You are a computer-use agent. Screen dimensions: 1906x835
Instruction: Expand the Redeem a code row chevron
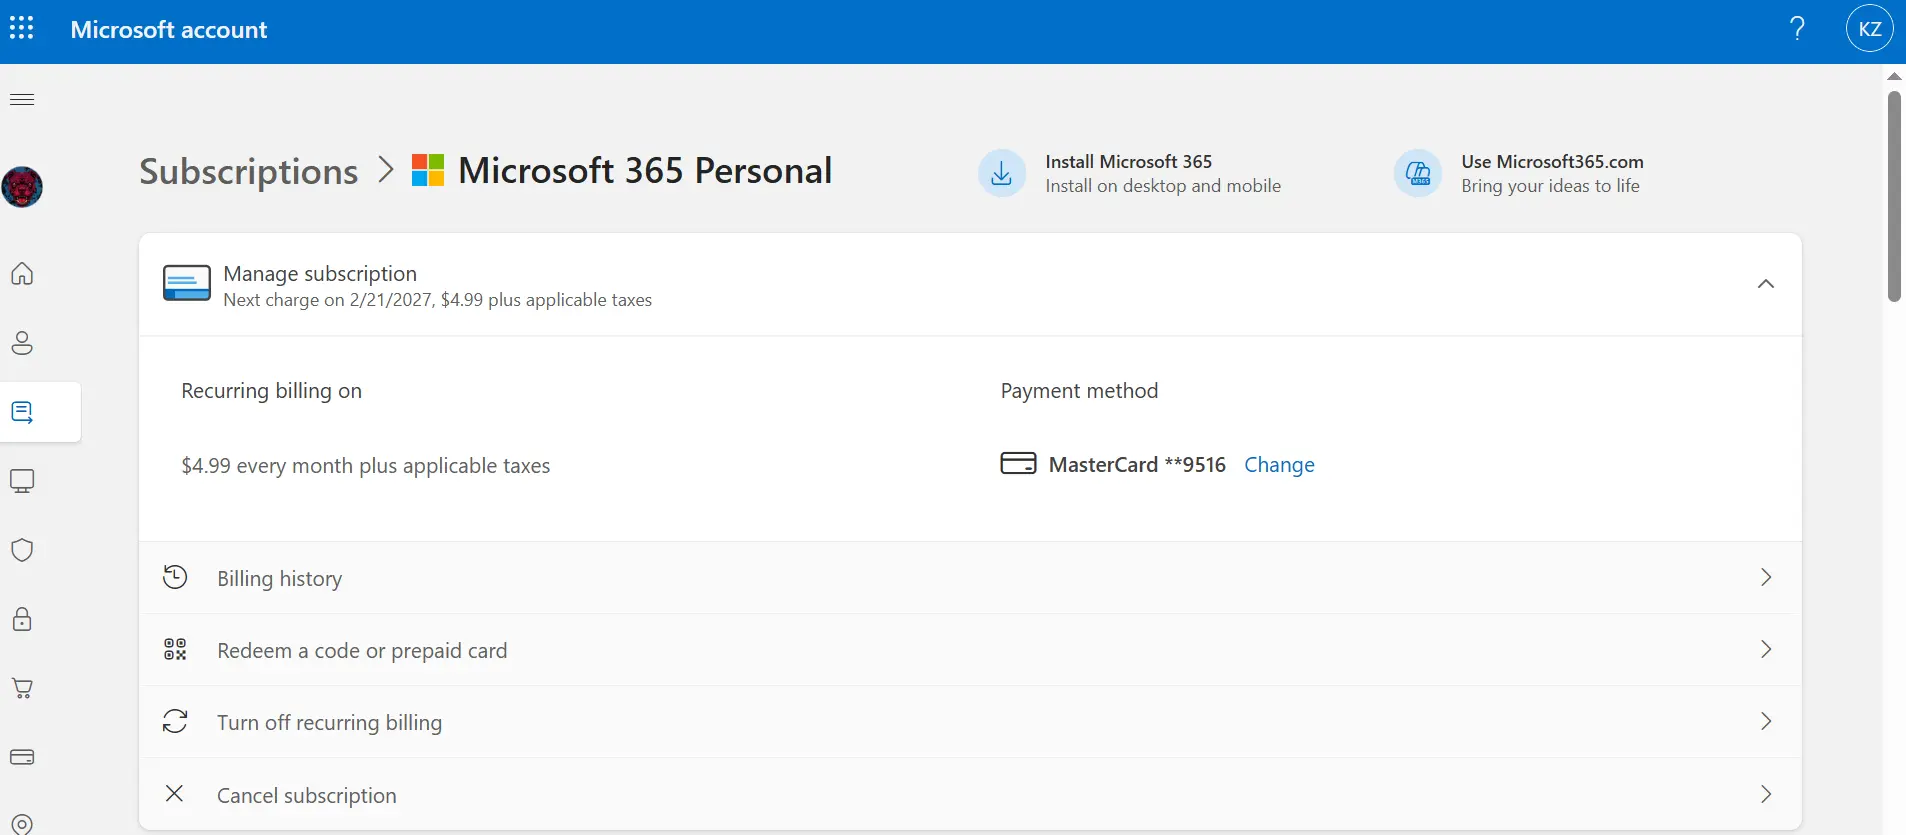(x=1766, y=649)
